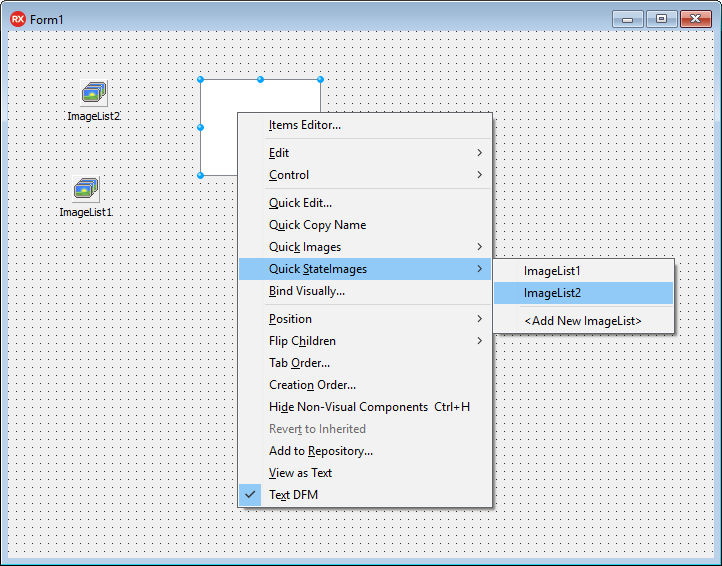Expand the Position submenu

(x=365, y=319)
